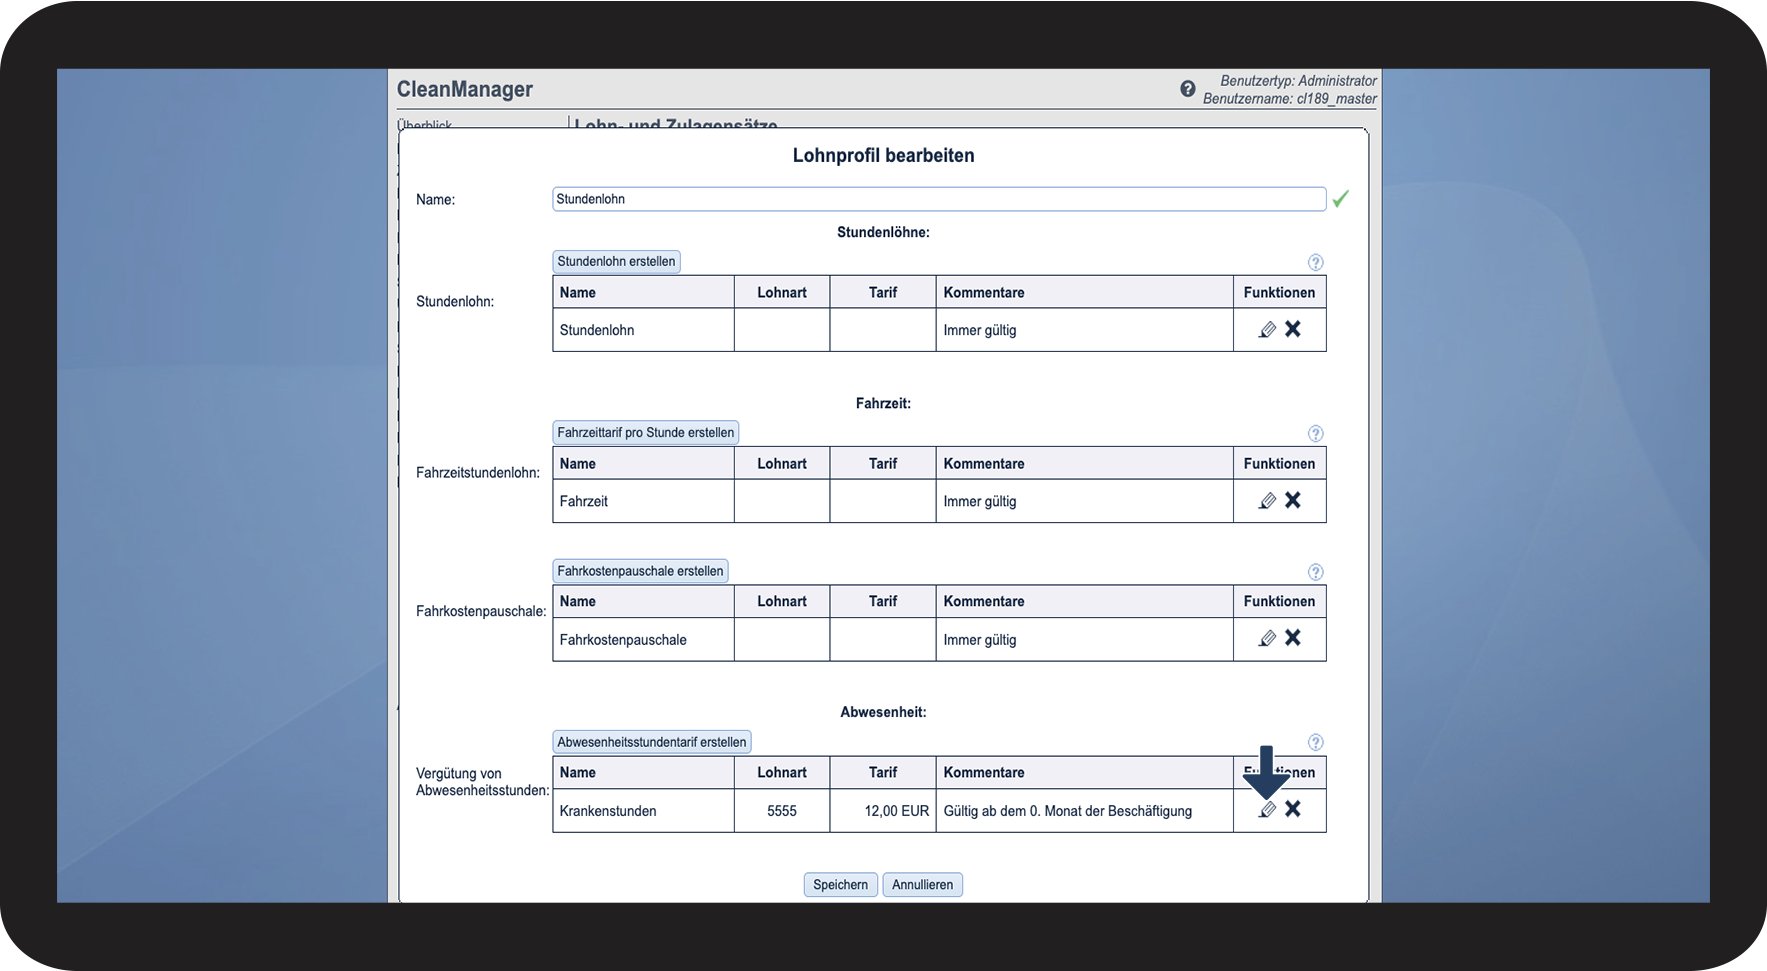Click the Lohnprofil bearbeiten dialog heading

point(883,155)
